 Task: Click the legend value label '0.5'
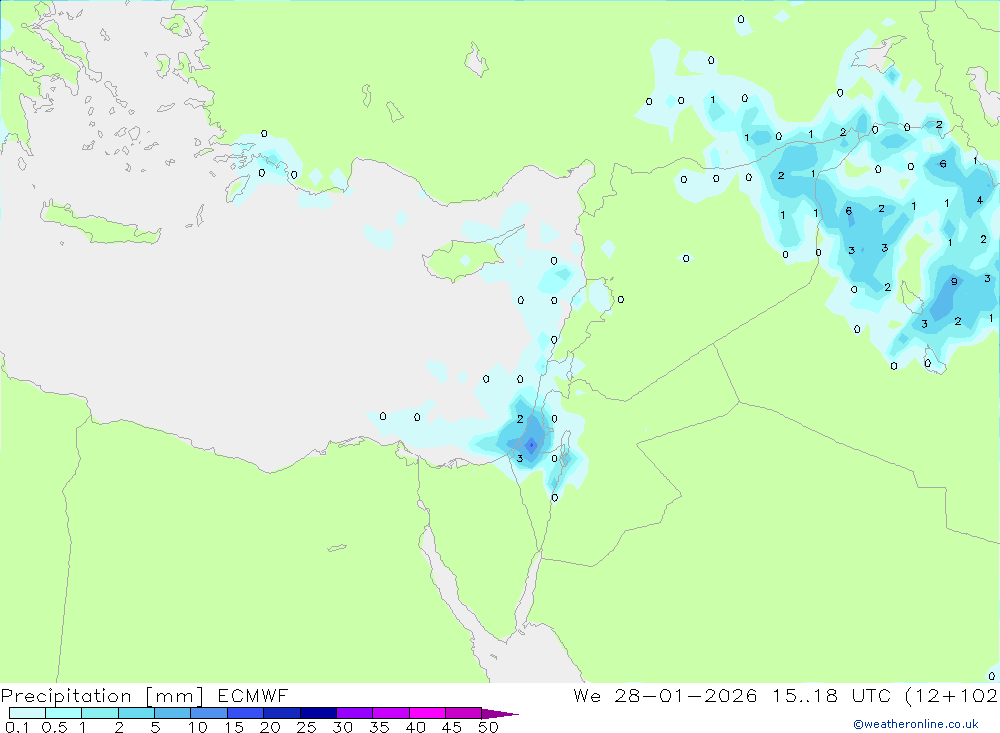54,727
